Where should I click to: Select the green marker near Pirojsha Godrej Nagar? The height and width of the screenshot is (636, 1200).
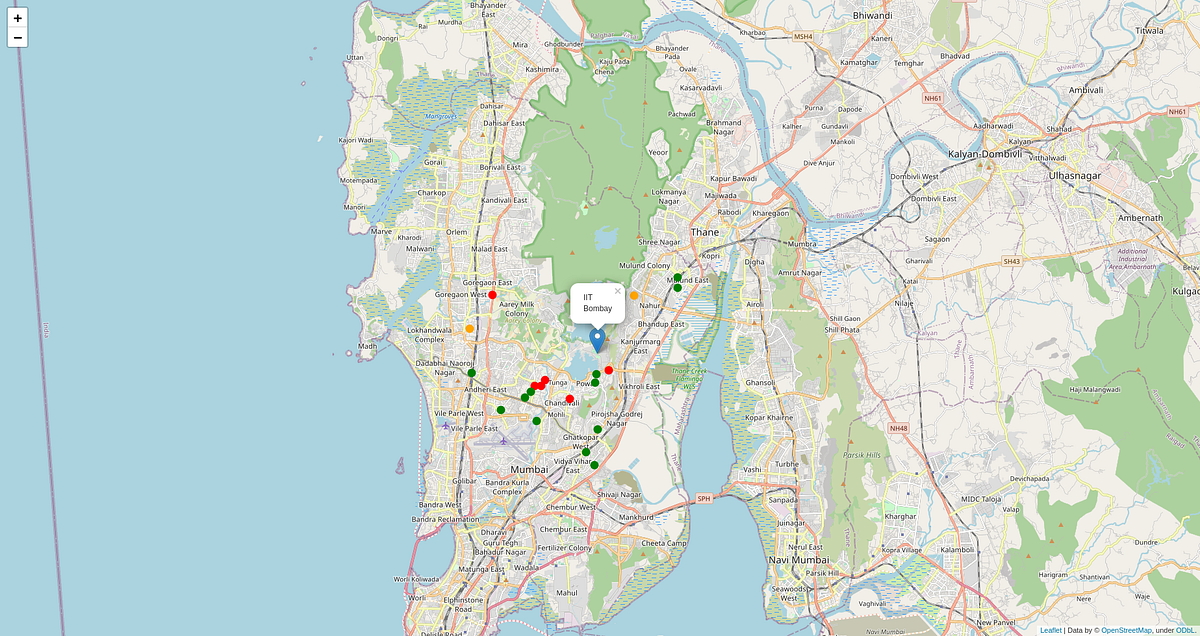pyautogui.click(x=598, y=429)
